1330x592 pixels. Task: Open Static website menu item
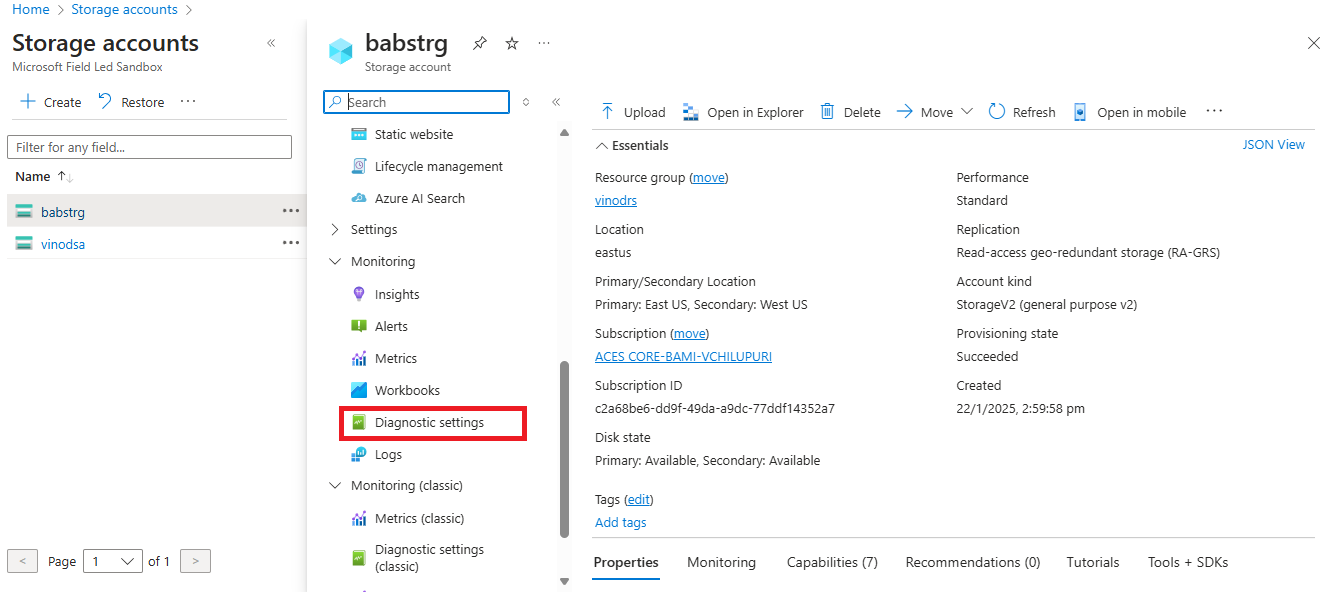click(x=414, y=134)
